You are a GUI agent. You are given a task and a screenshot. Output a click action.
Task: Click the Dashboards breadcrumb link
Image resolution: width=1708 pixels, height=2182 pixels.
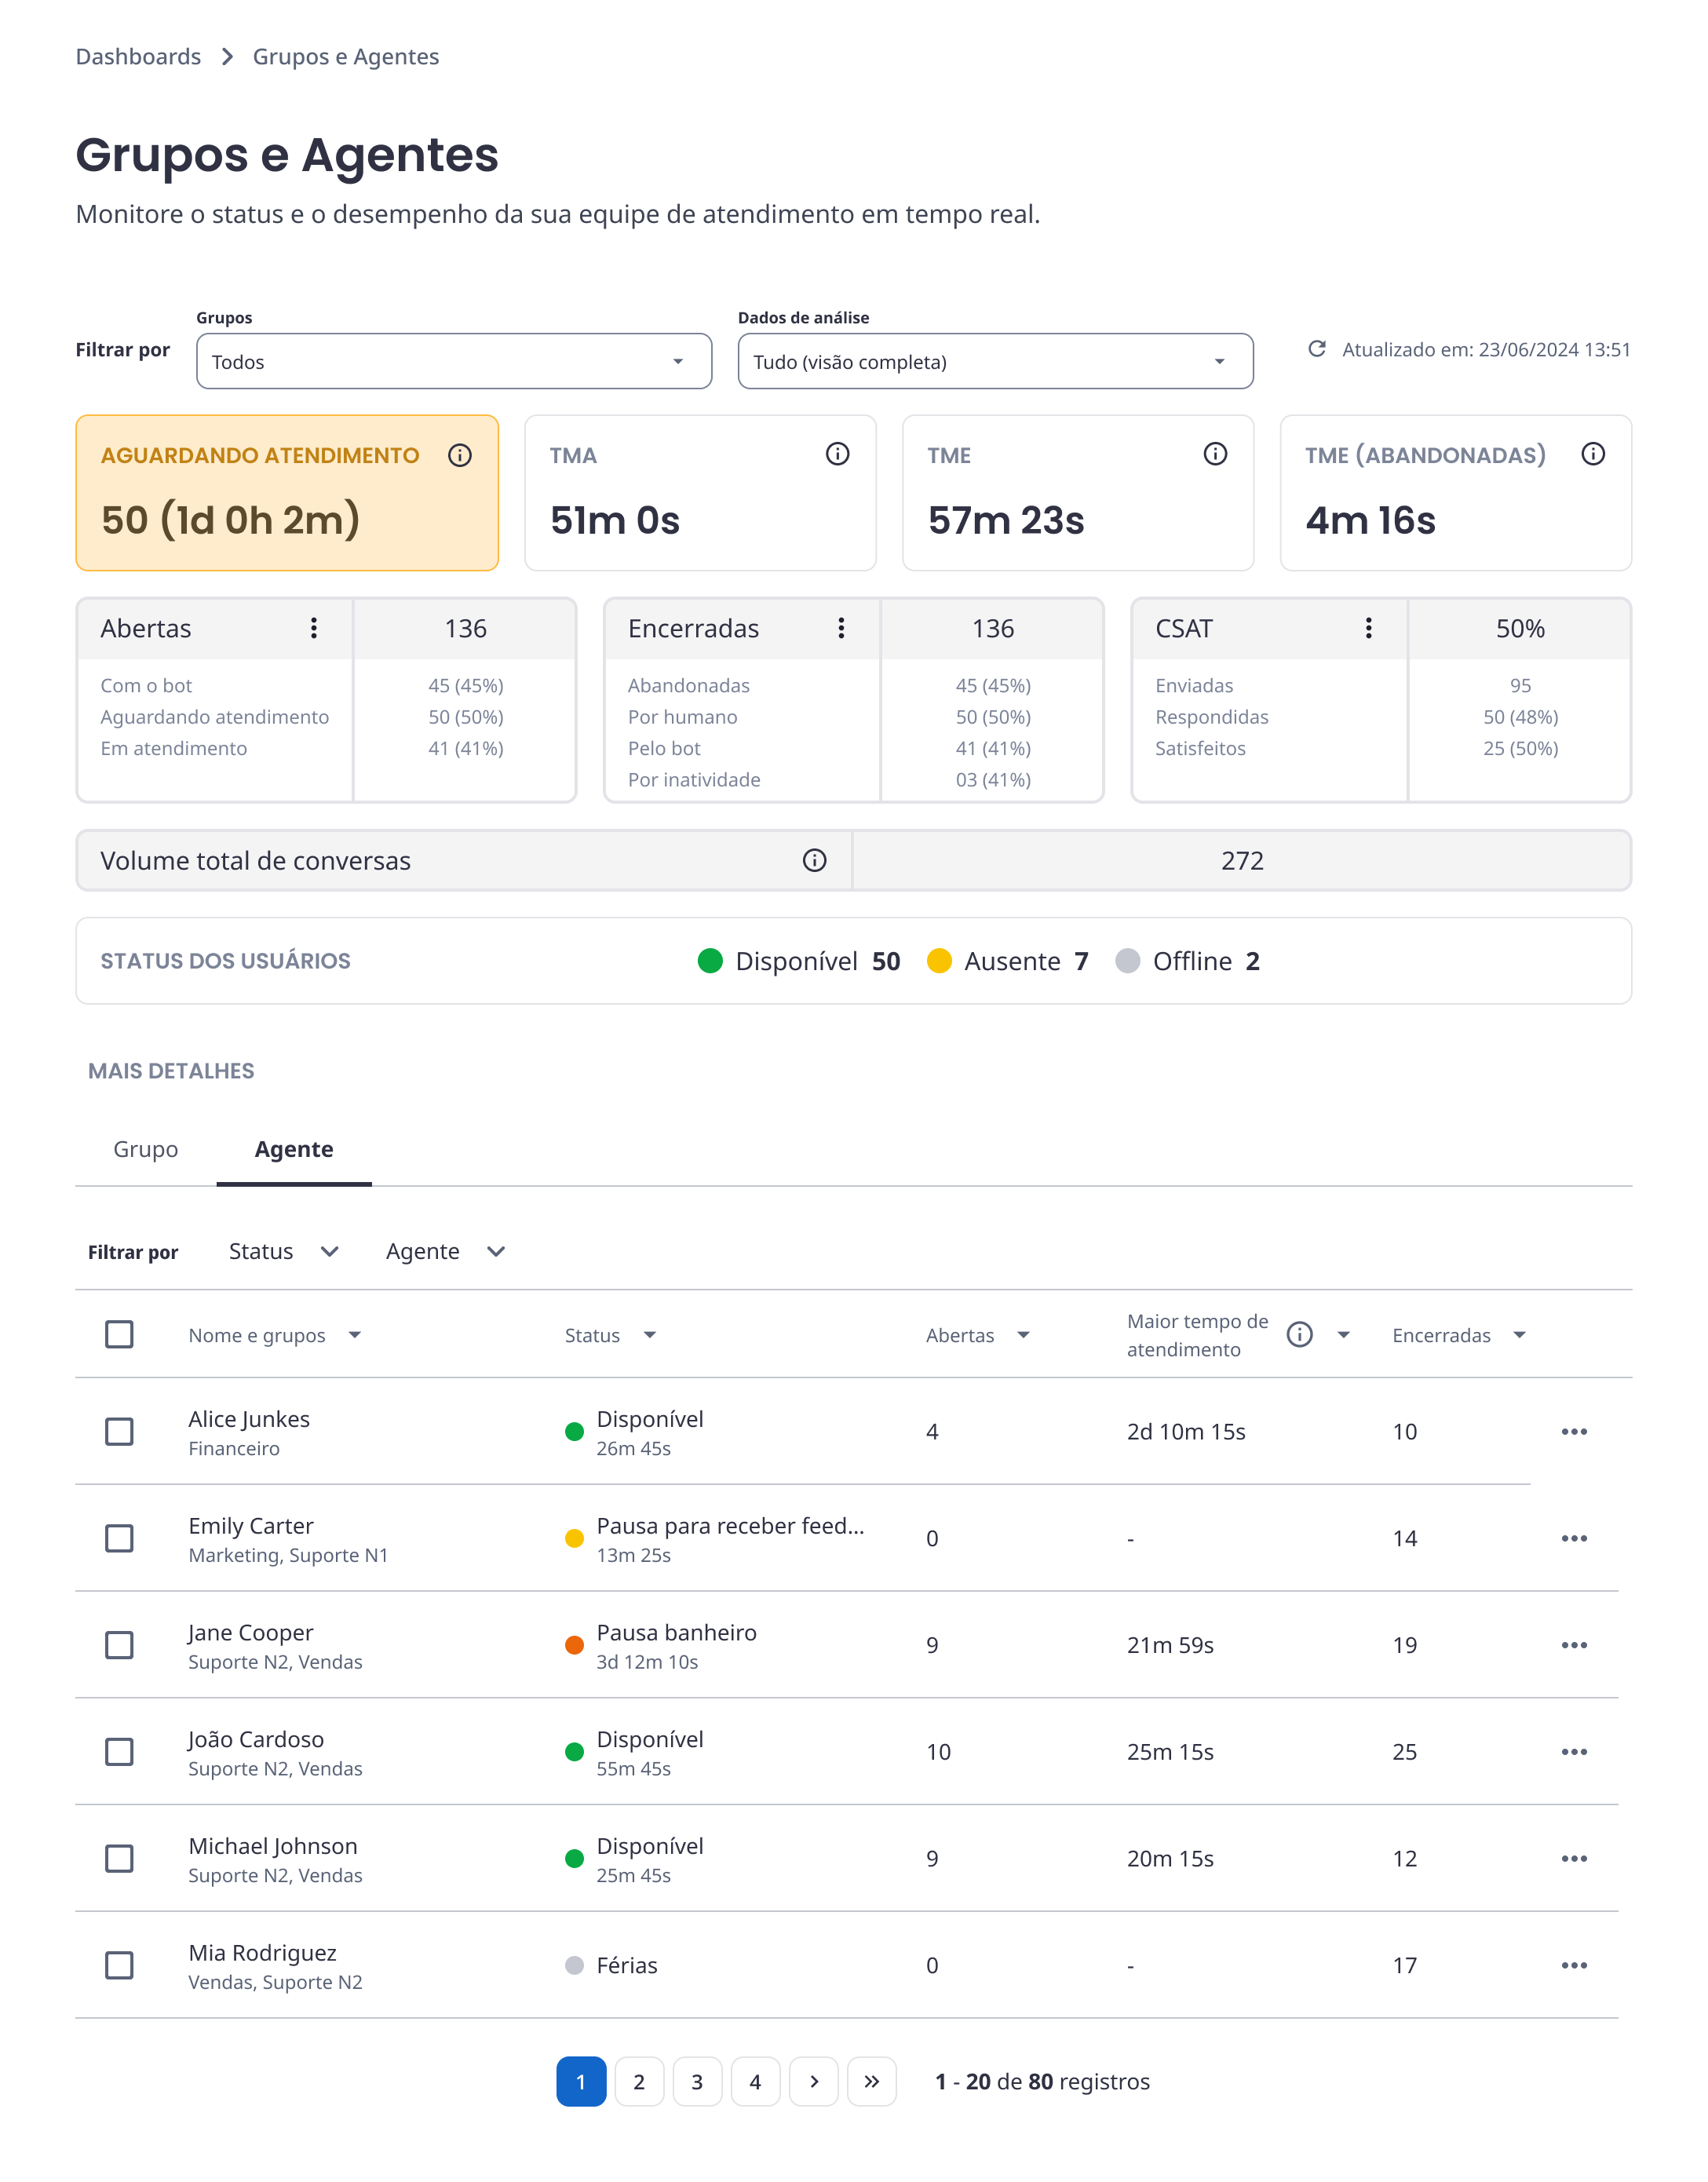click(x=138, y=57)
